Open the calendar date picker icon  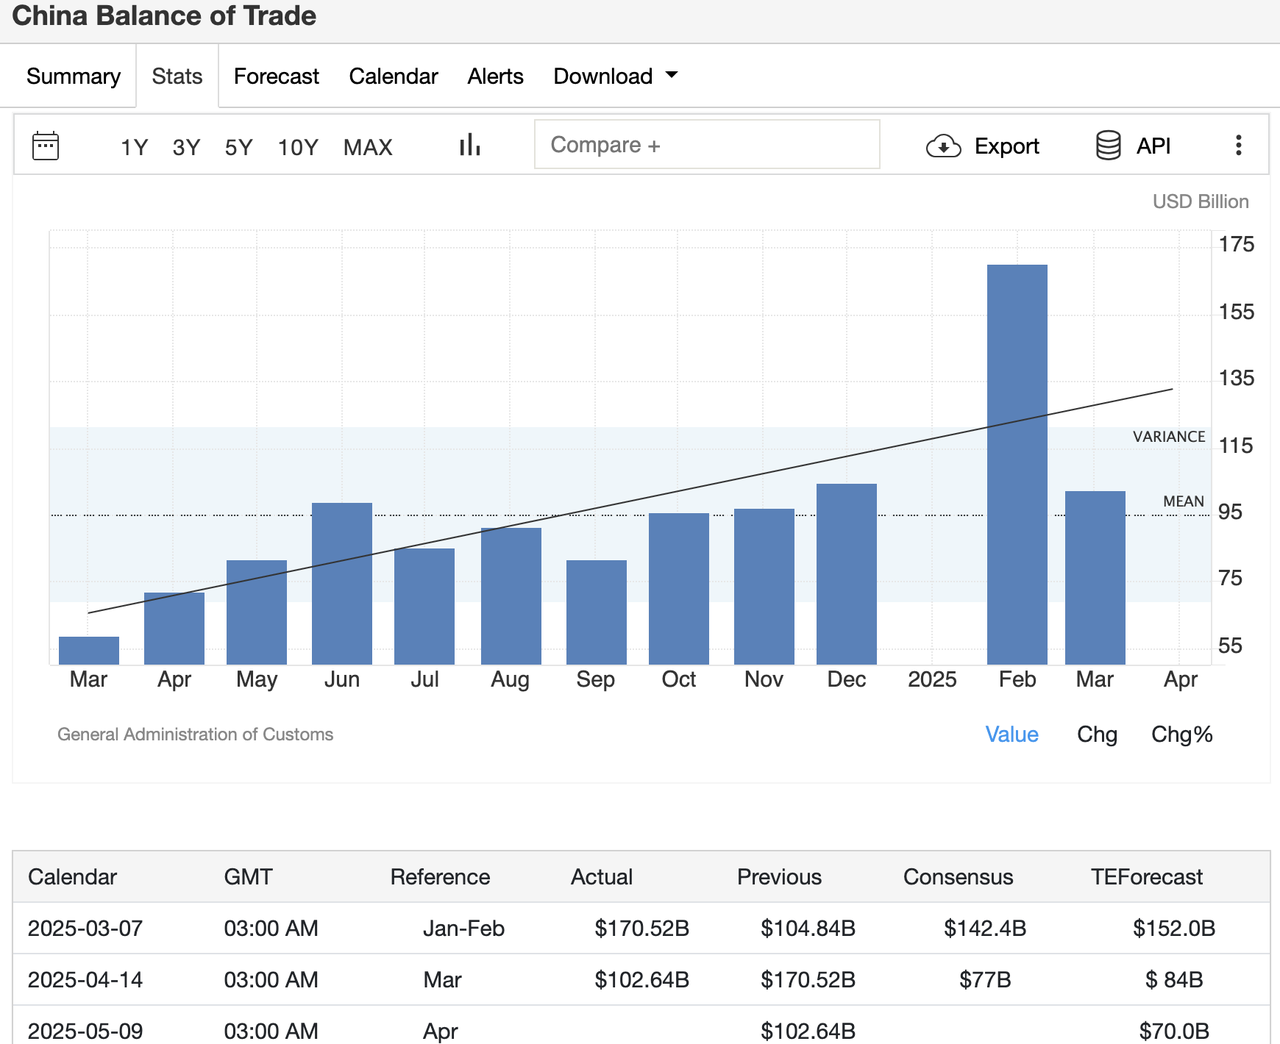coord(46,146)
